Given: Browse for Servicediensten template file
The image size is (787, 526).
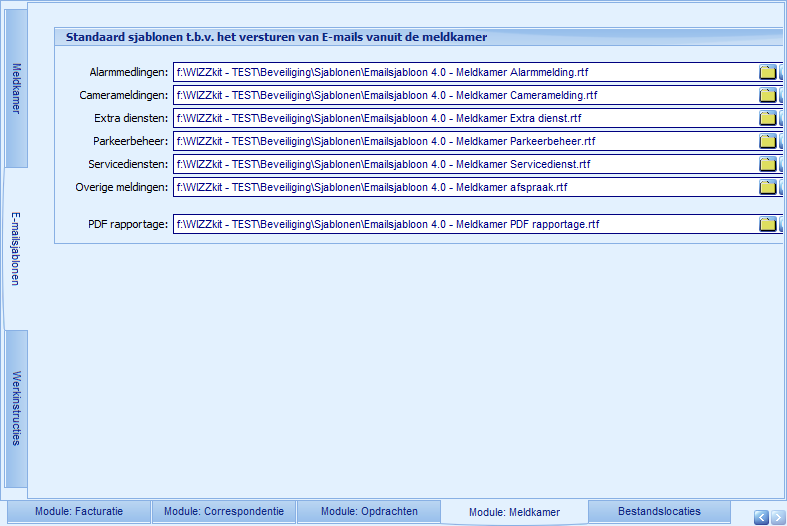Looking at the screenshot, I should click(x=767, y=165).
